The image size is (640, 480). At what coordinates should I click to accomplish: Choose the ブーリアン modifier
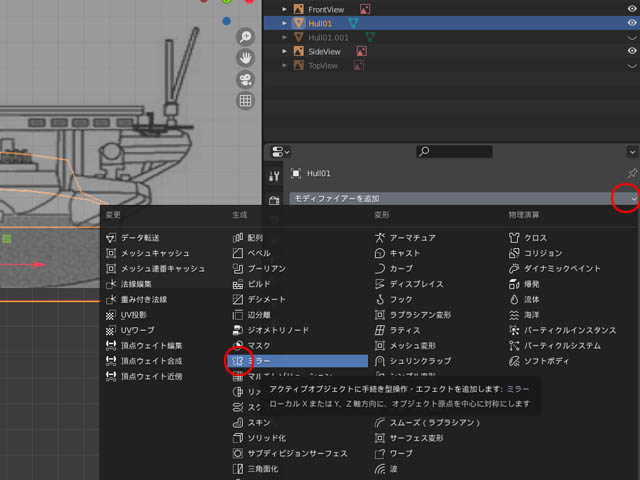259,269
